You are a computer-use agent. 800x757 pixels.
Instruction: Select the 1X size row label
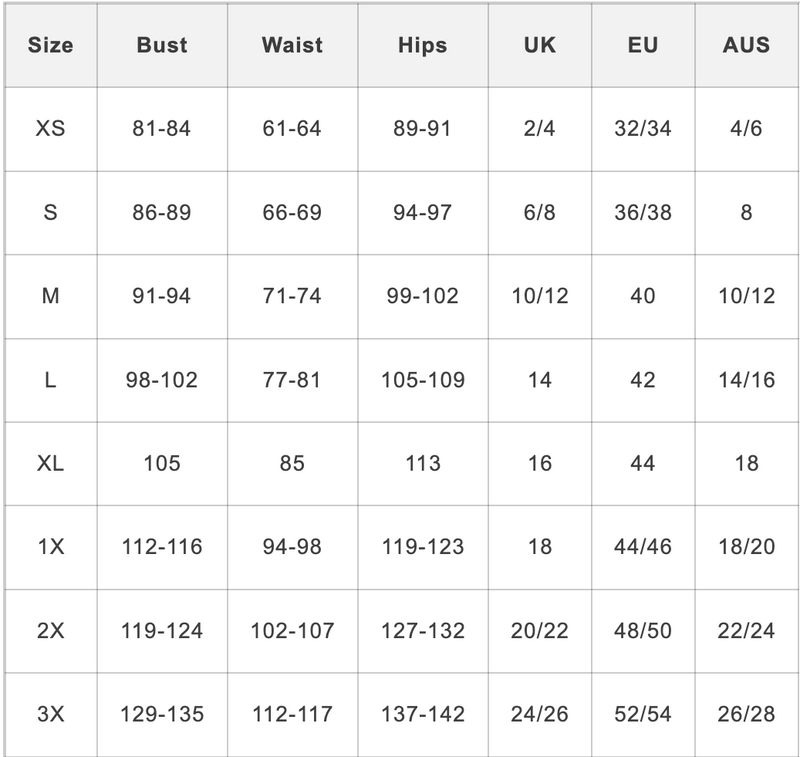(x=50, y=547)
